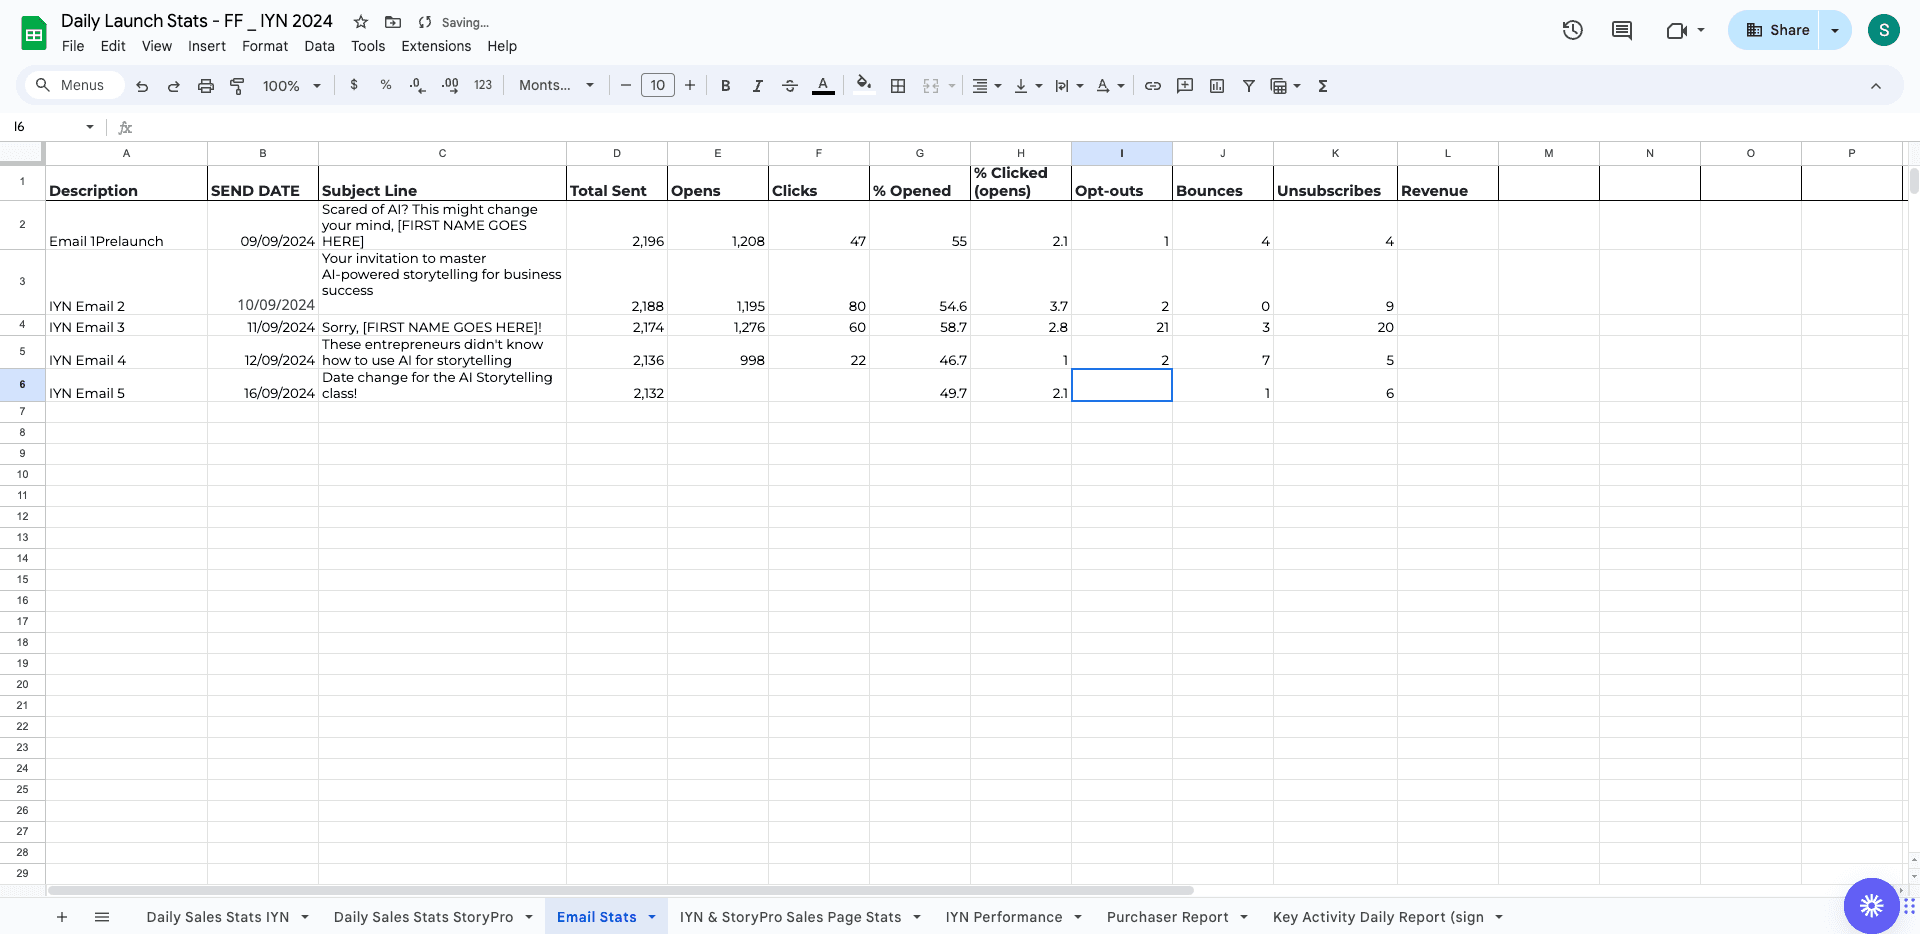Insert chart icon in toolbar
1920x934 pixels.
1217,86
